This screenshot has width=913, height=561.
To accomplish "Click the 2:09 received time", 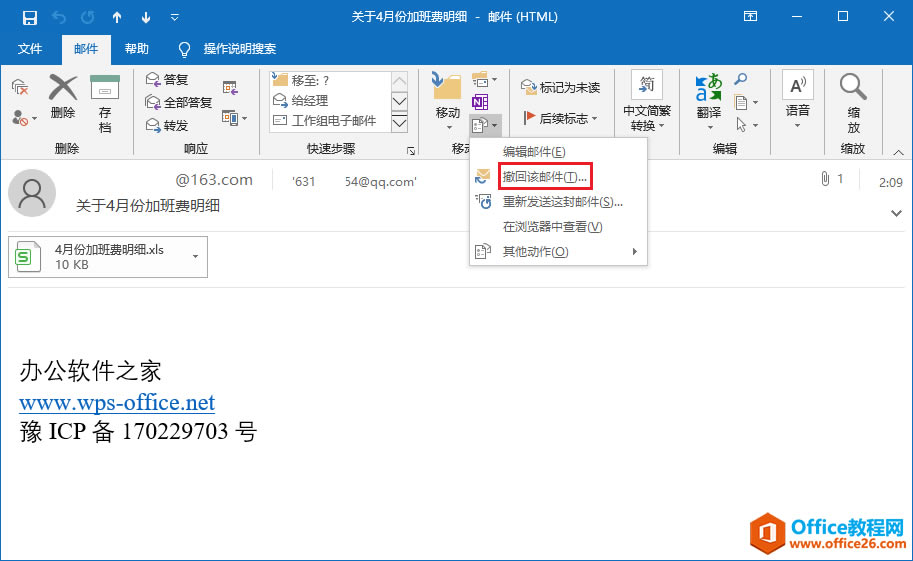I will click(890, 183).
